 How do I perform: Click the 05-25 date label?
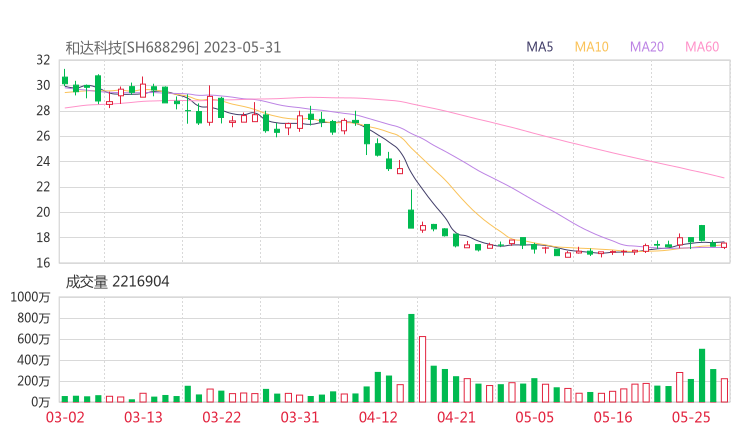pyautogui.click(x=691, y=417)
